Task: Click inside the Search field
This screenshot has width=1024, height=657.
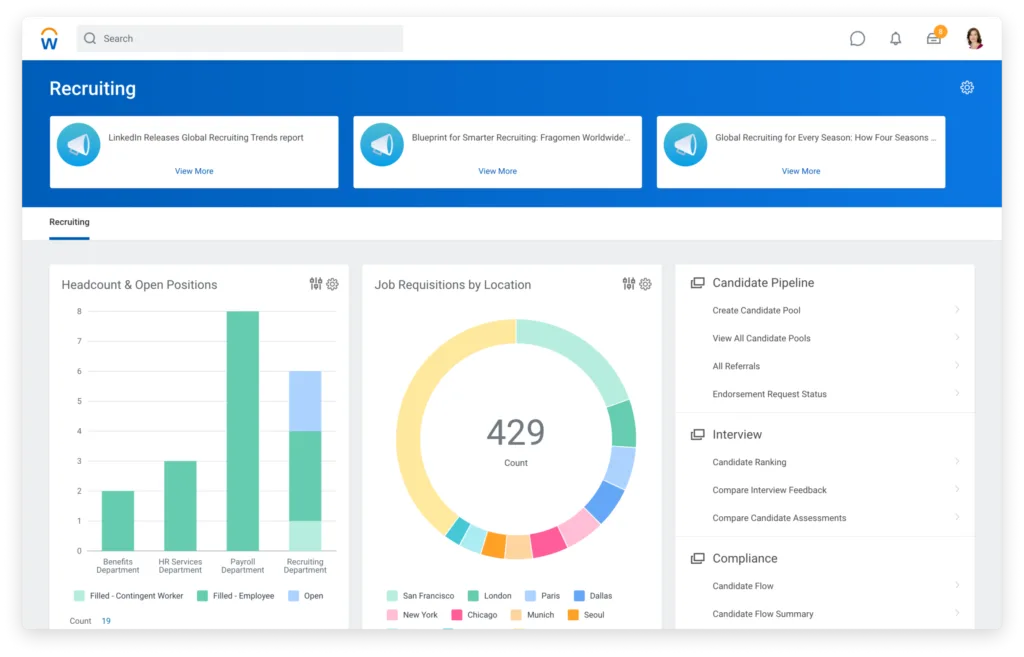Action: point(240,38)
